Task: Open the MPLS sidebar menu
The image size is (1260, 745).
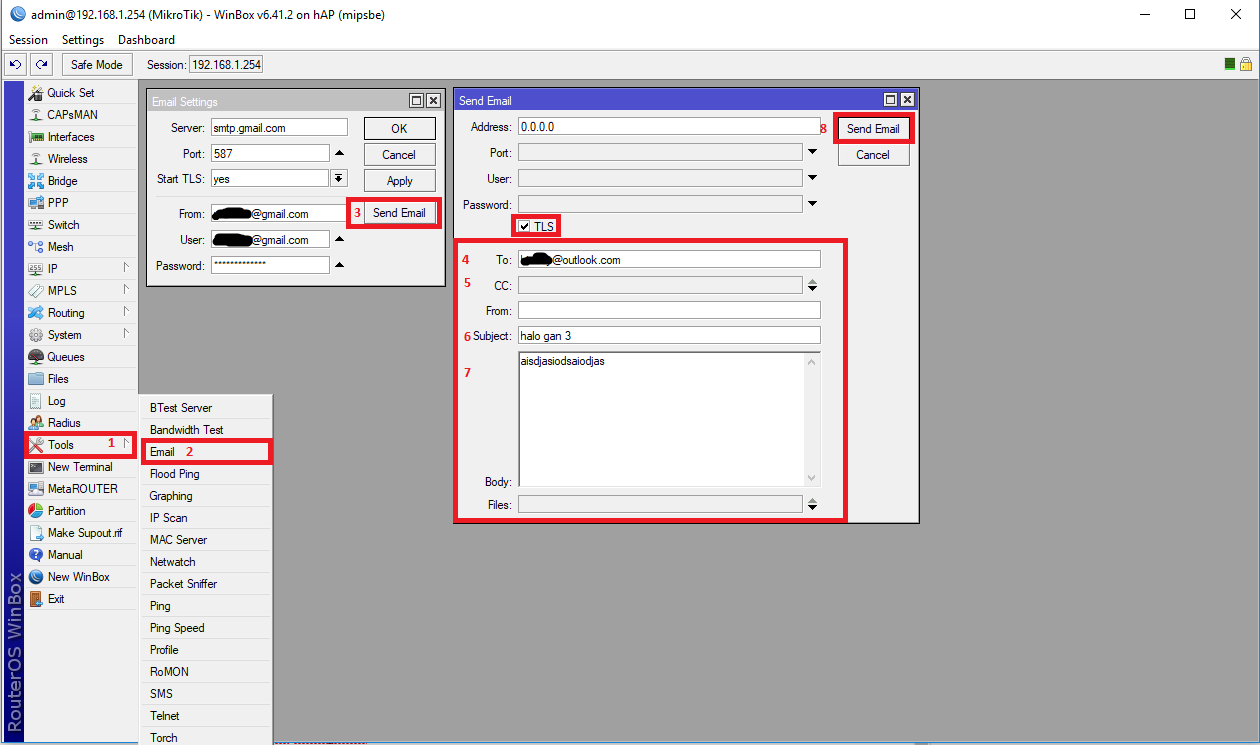Action: (x=80, y=291)
